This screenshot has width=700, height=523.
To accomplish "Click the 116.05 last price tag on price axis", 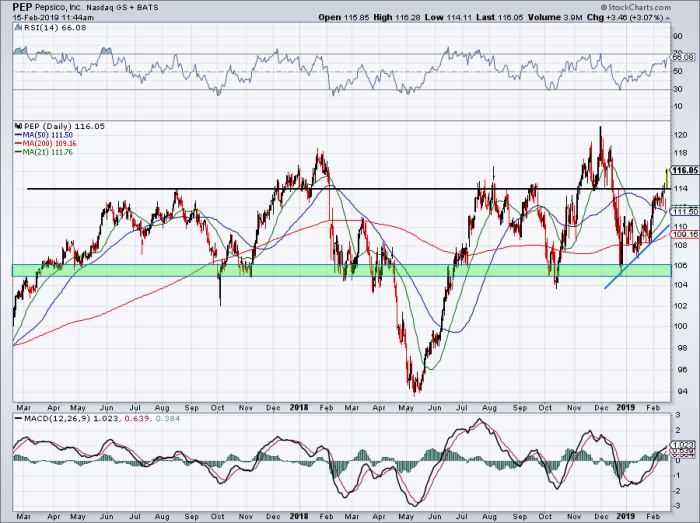I will [684, 170].
